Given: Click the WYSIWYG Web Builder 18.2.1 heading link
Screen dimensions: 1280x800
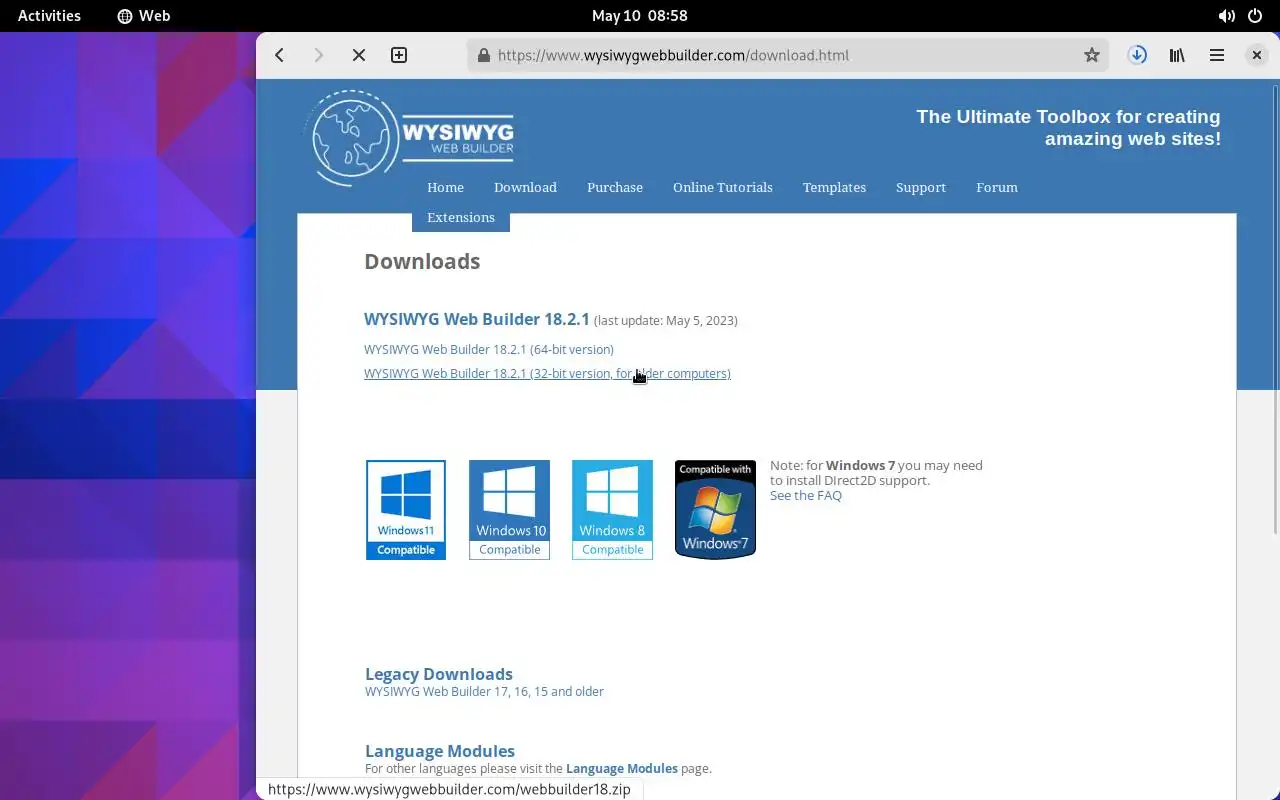Looking at the screenshot, I should 477,319.
